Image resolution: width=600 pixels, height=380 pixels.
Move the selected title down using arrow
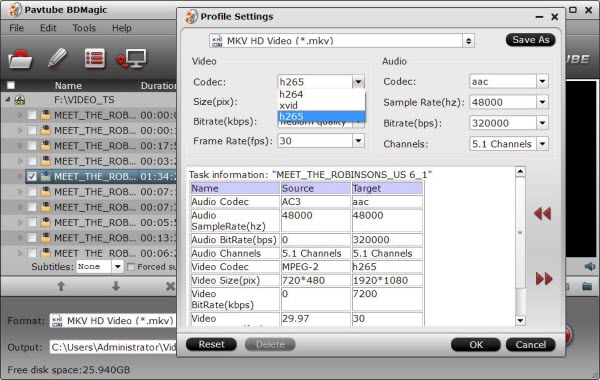[116, 286]
